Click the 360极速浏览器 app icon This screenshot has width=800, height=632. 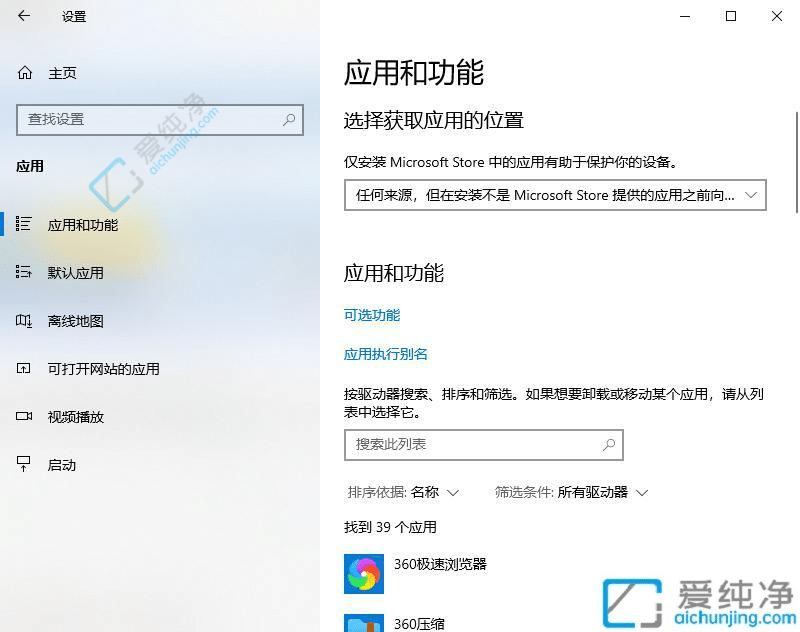pyautogui.click(x=364, y=573)
